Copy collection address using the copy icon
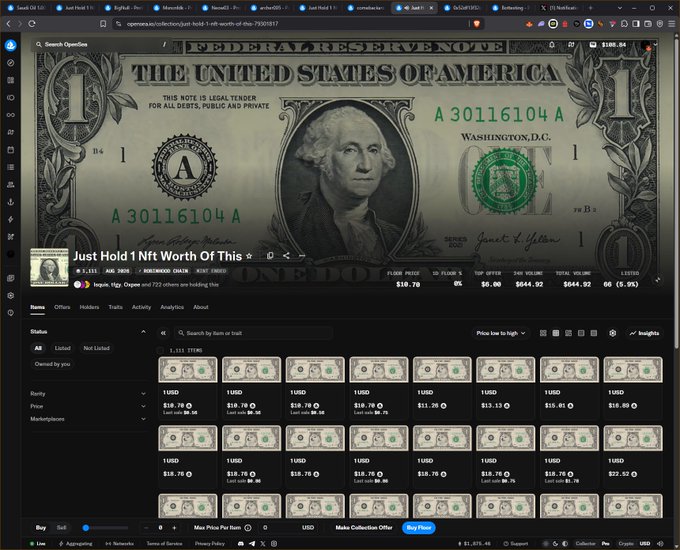This screenshot has height=550, width=680. [x=270, y=256]
